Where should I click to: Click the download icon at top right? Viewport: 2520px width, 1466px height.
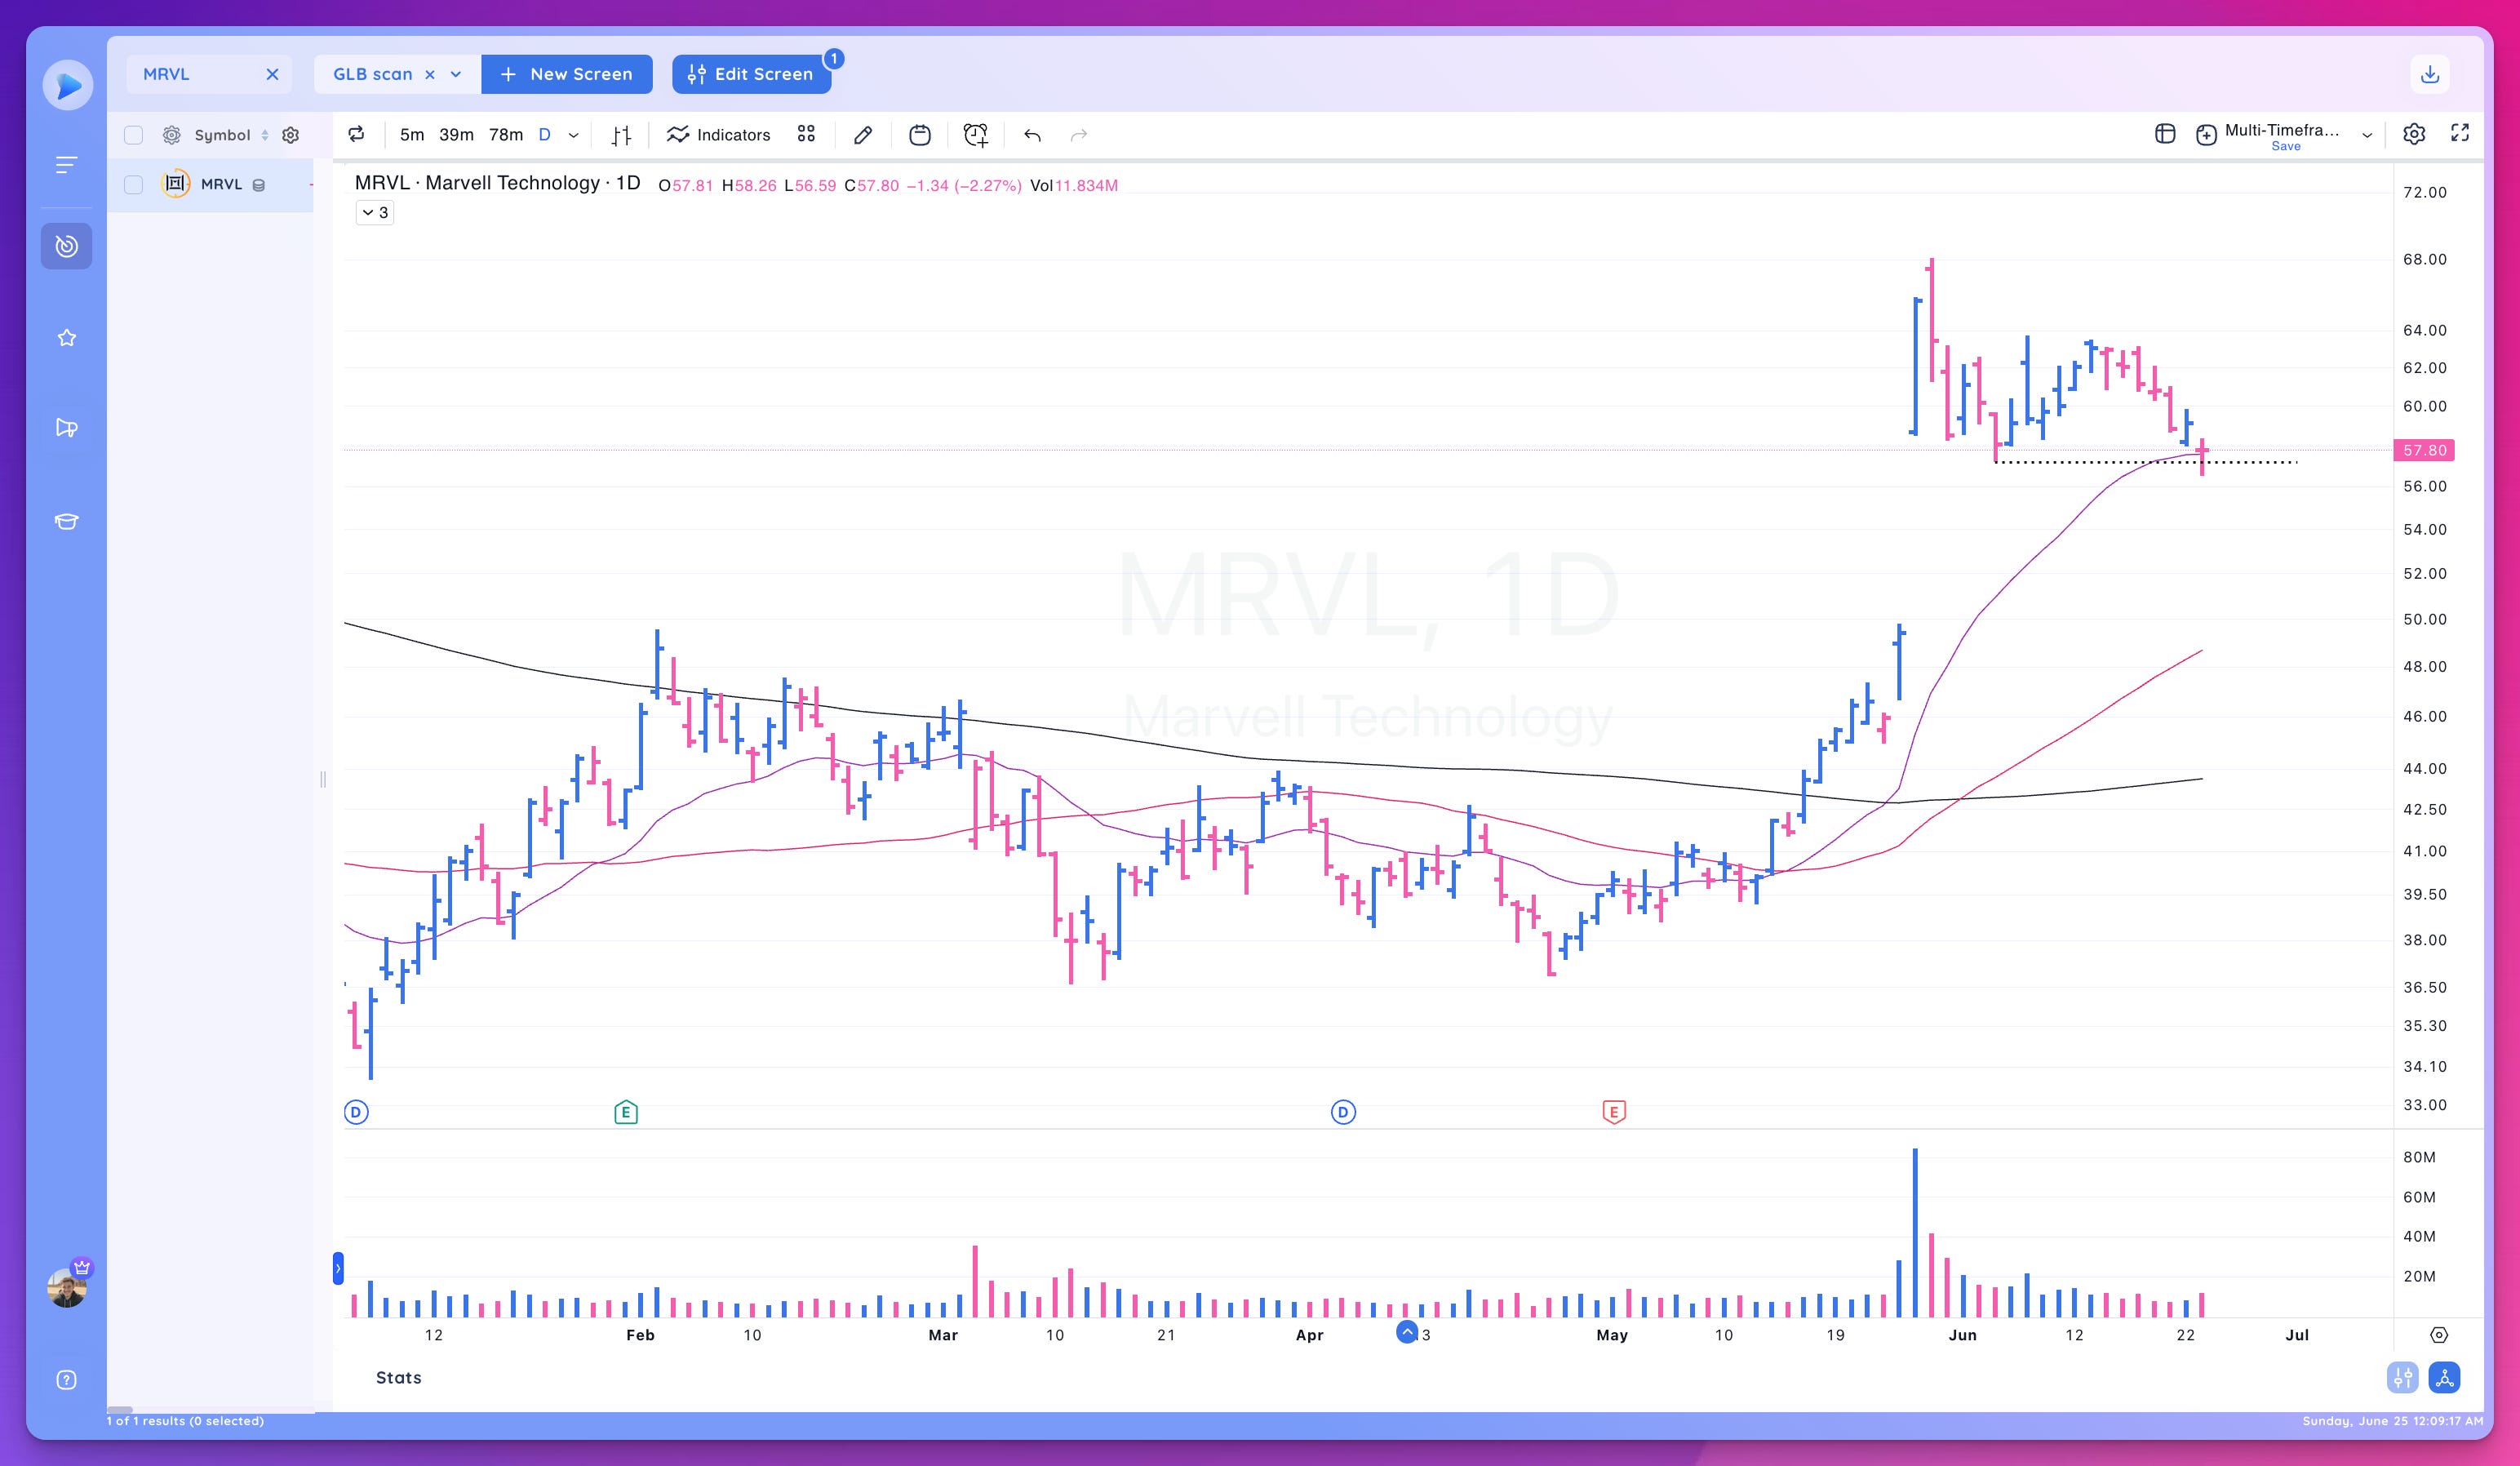[x=2430, y=74]
